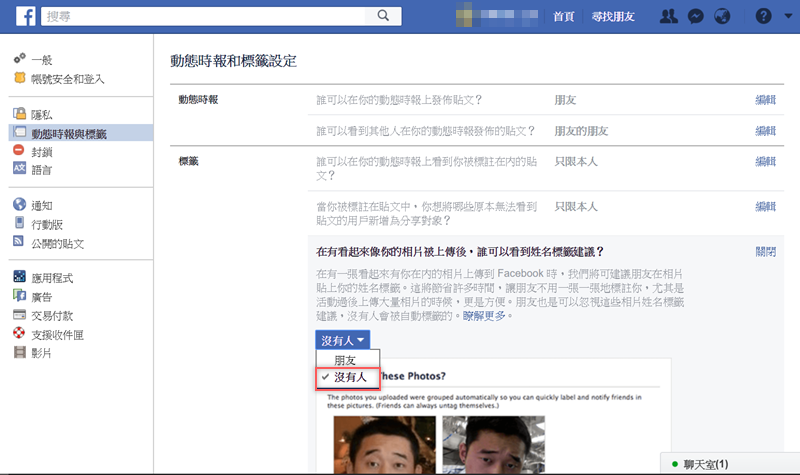Click the 首頁 home link
This screenshot has height=475, width=800.
tap(564, 16)
